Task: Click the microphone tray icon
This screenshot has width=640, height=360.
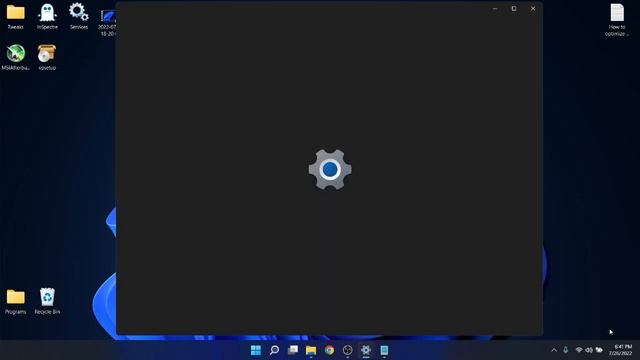Action: [x=566, y=350]
